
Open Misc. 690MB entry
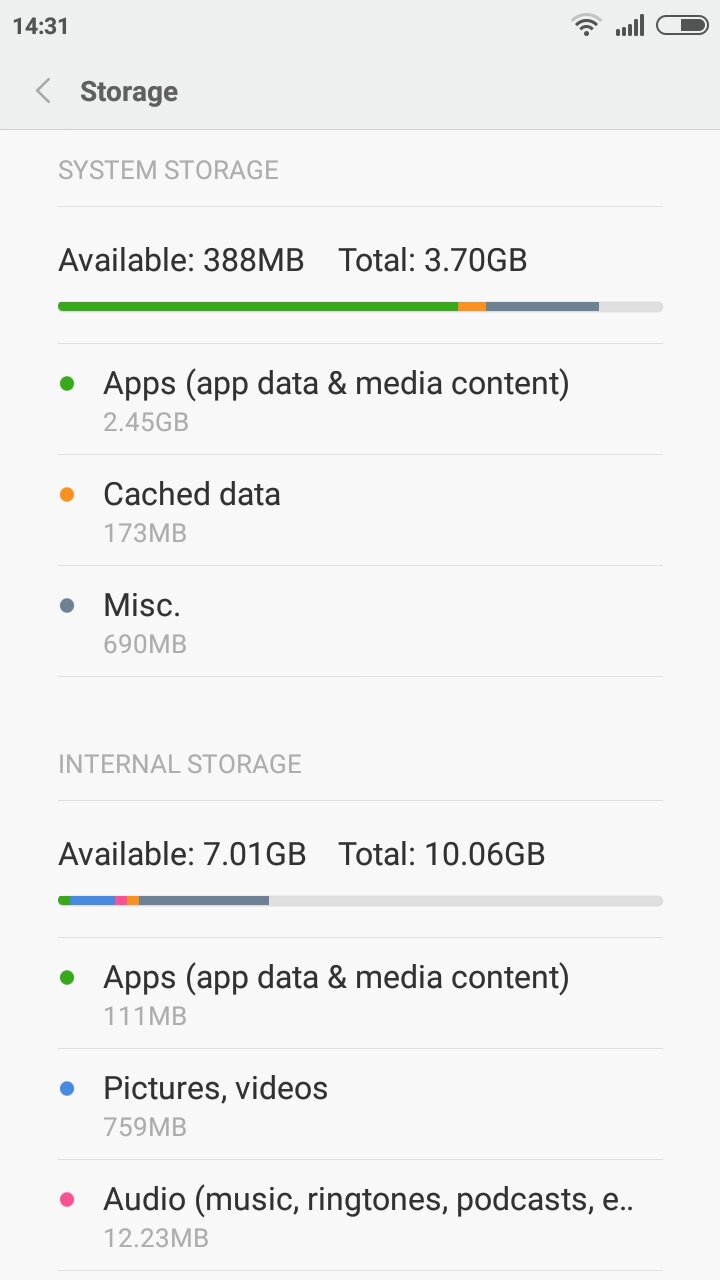tap(360, 621)
